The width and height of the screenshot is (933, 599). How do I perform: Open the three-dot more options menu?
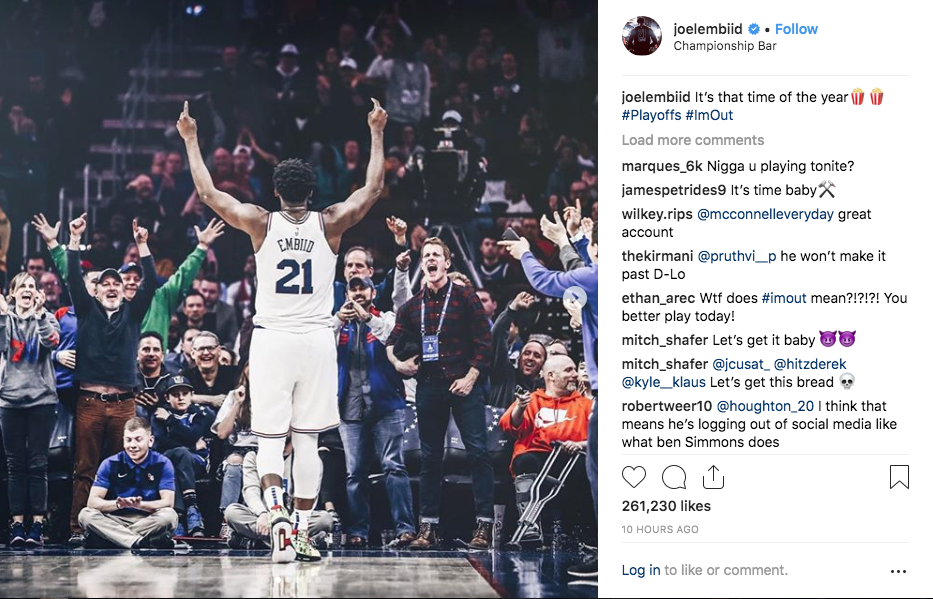tap(898, 571)
